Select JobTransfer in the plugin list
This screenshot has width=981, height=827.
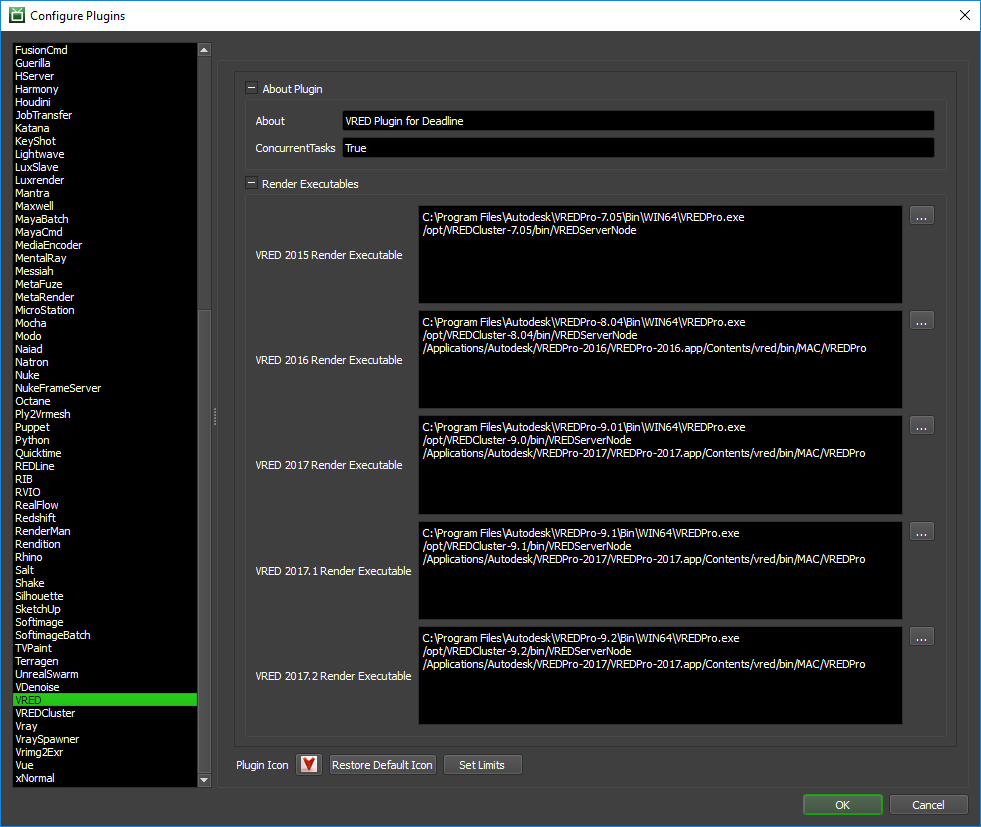click(x=105, y=115)
